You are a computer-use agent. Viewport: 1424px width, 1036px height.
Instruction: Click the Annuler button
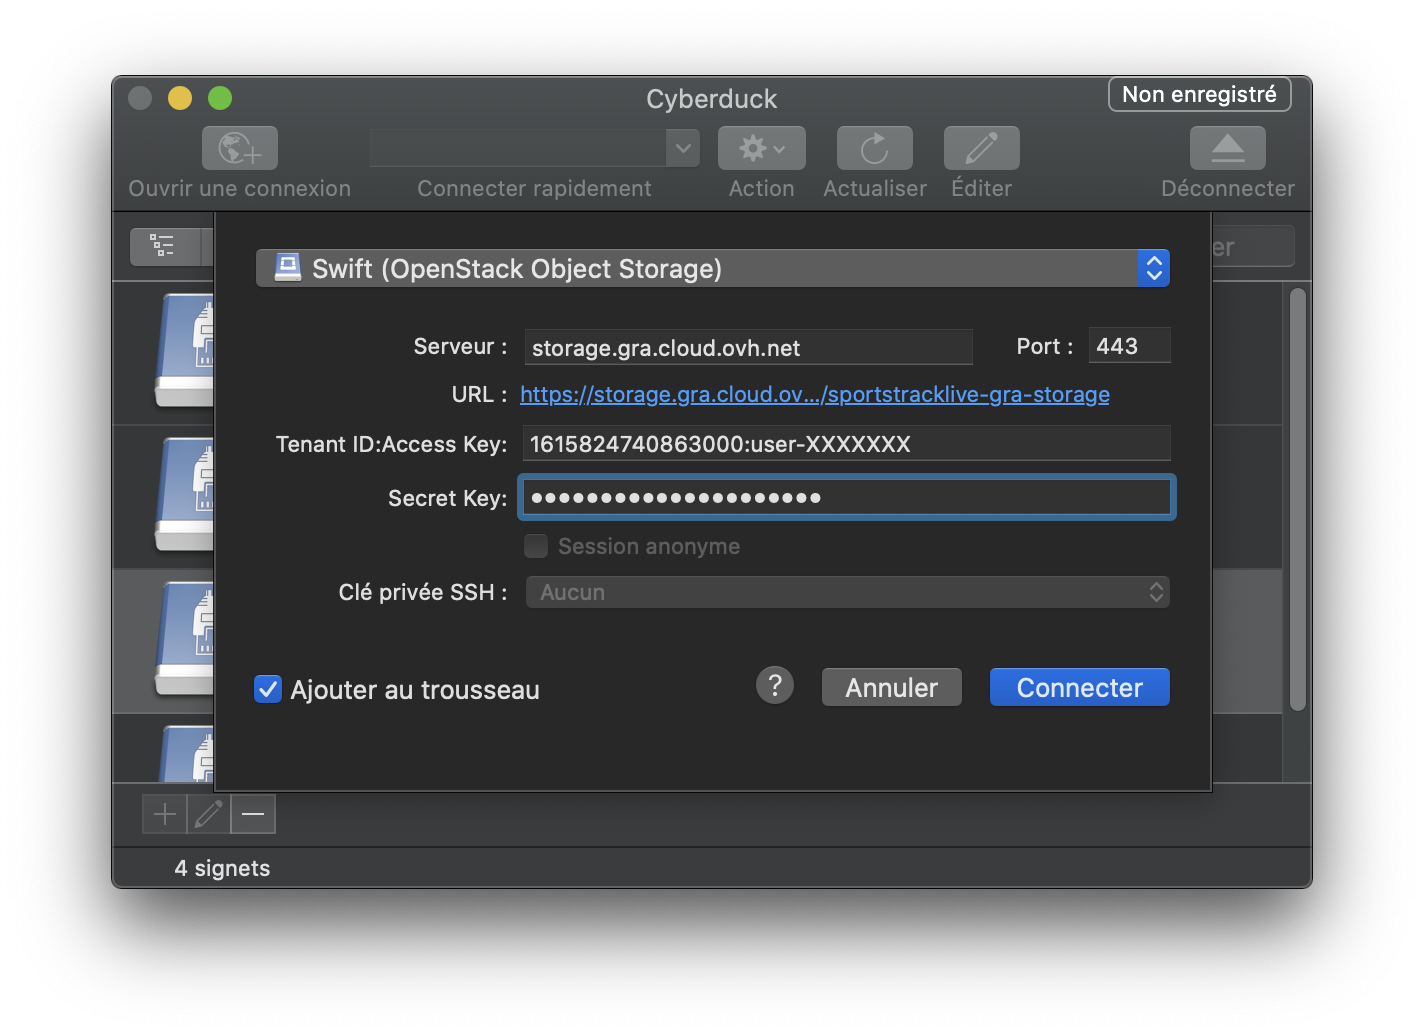click(x=891, y=688)
